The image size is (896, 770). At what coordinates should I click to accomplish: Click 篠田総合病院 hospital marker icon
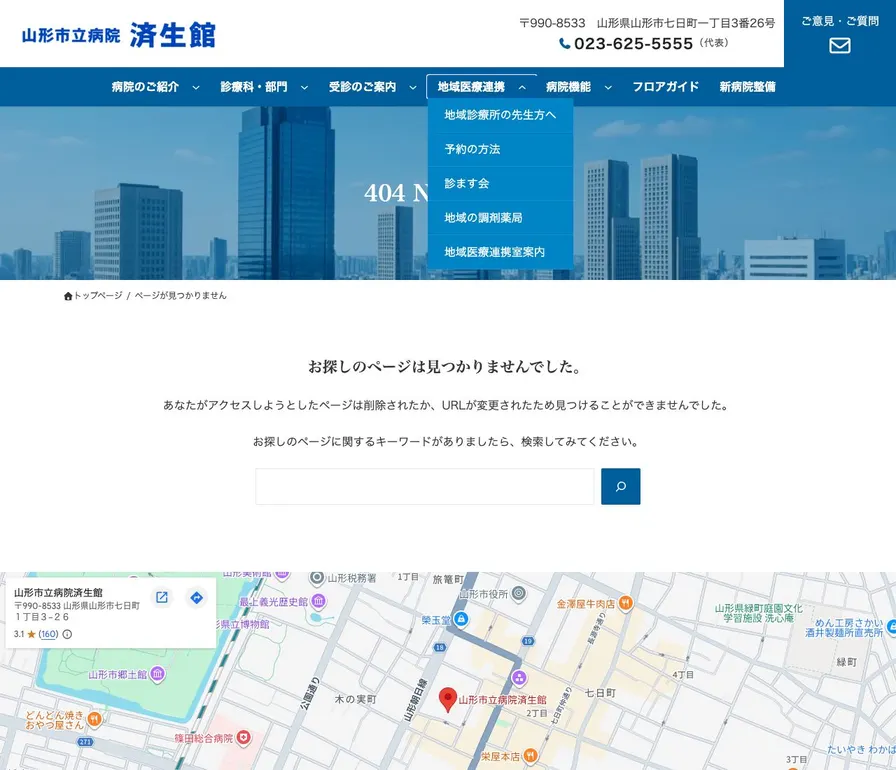click(x=244, y=738)
